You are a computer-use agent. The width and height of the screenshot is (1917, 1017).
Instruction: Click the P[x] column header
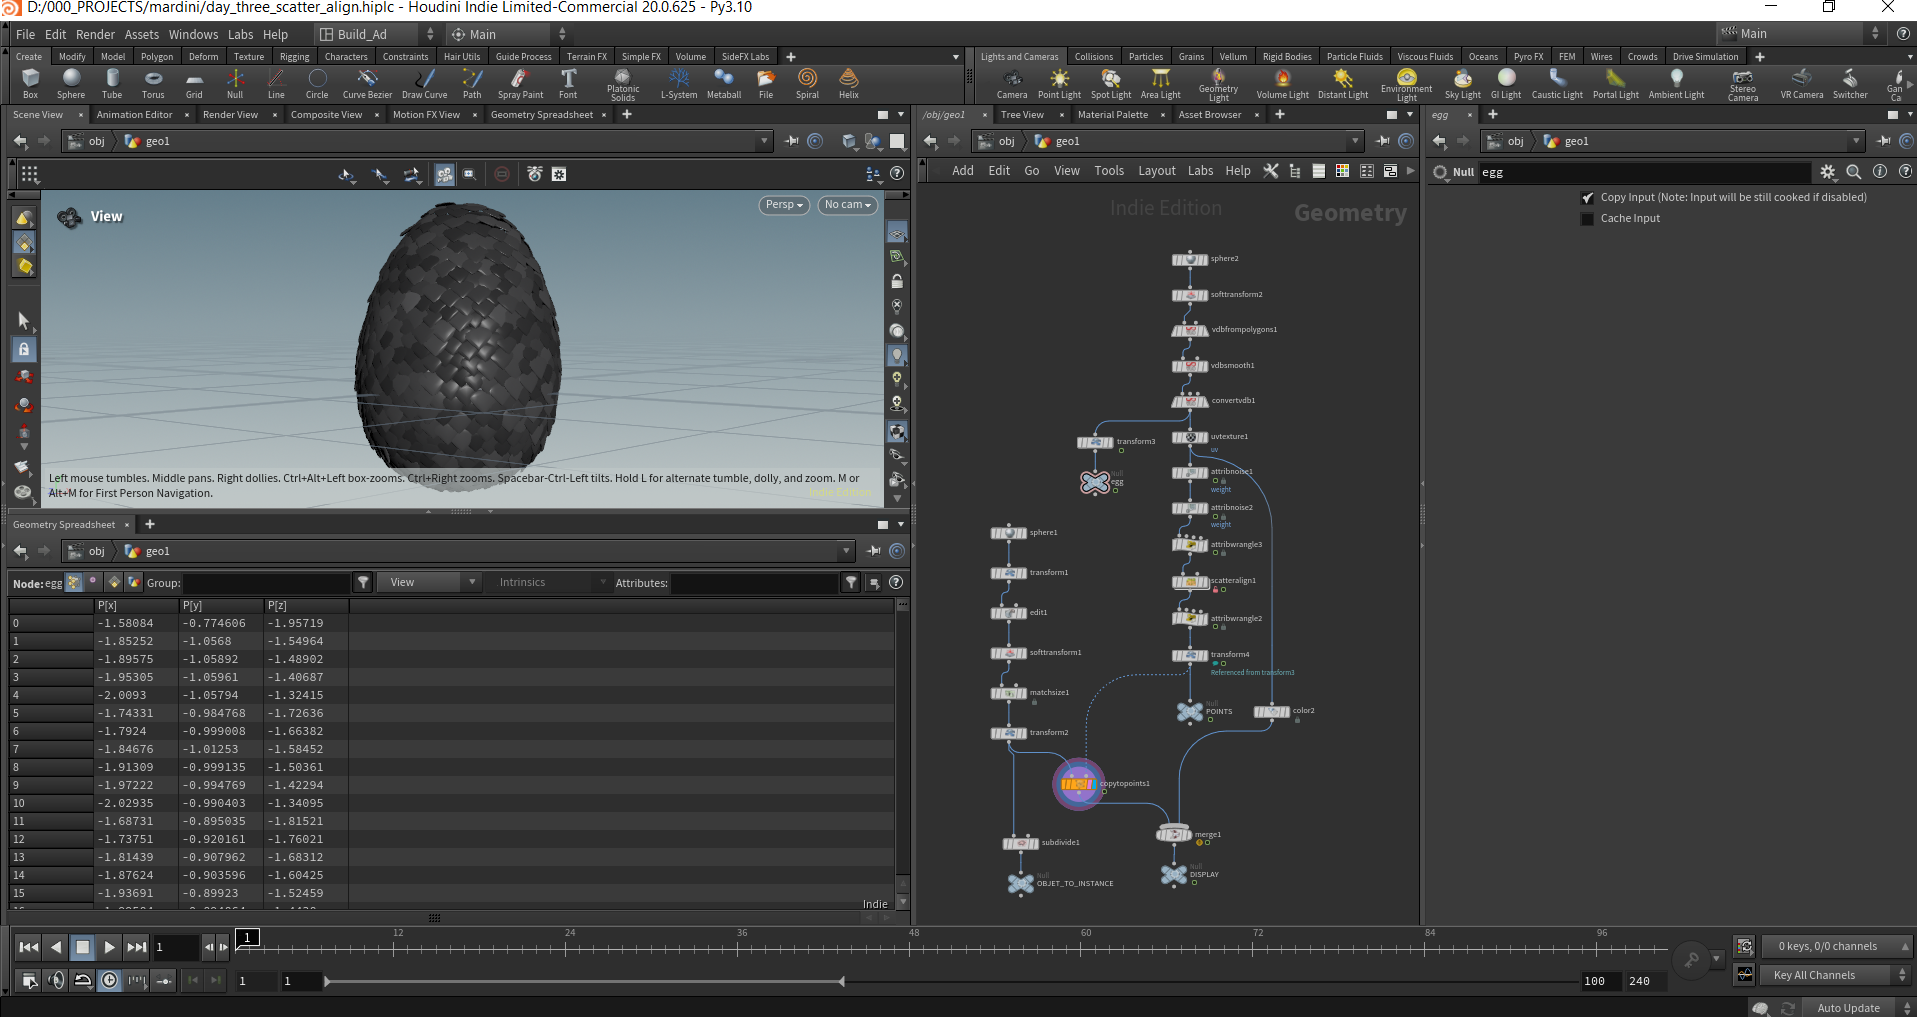pyautogui.click(x=137, y=606)
